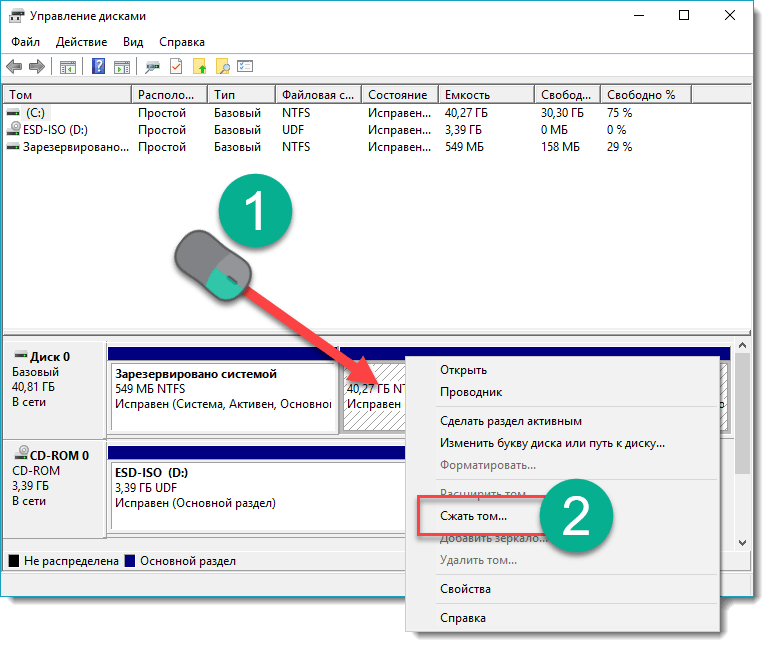Open the Файл menu
This screenshot has height=647, width=769.
coord(26,42)
